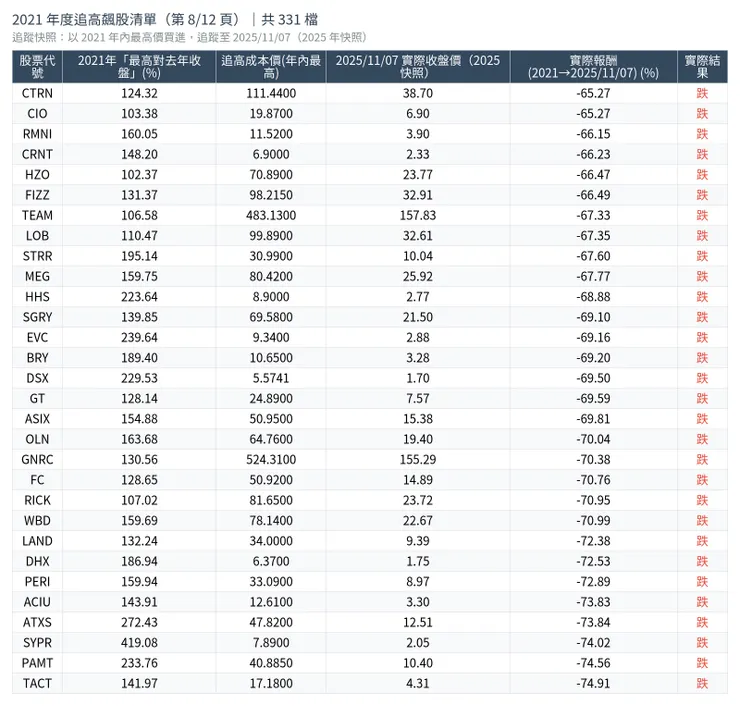Select ticker GNRC

click(x=37, y=460)
